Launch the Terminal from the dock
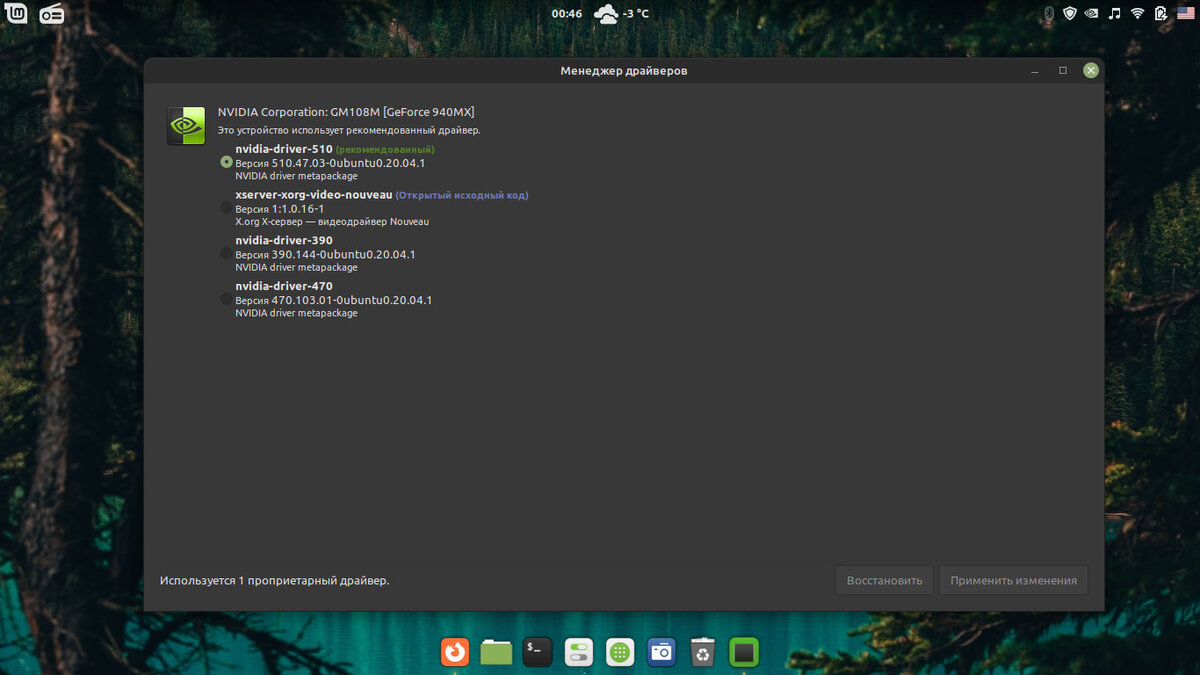 tap(538, 652)
